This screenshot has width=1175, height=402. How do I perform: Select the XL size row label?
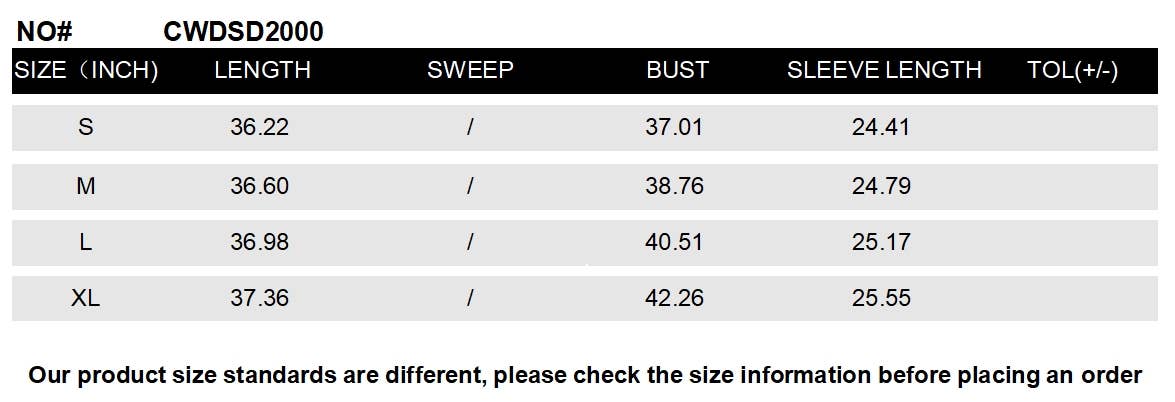(x=86, y=298)
